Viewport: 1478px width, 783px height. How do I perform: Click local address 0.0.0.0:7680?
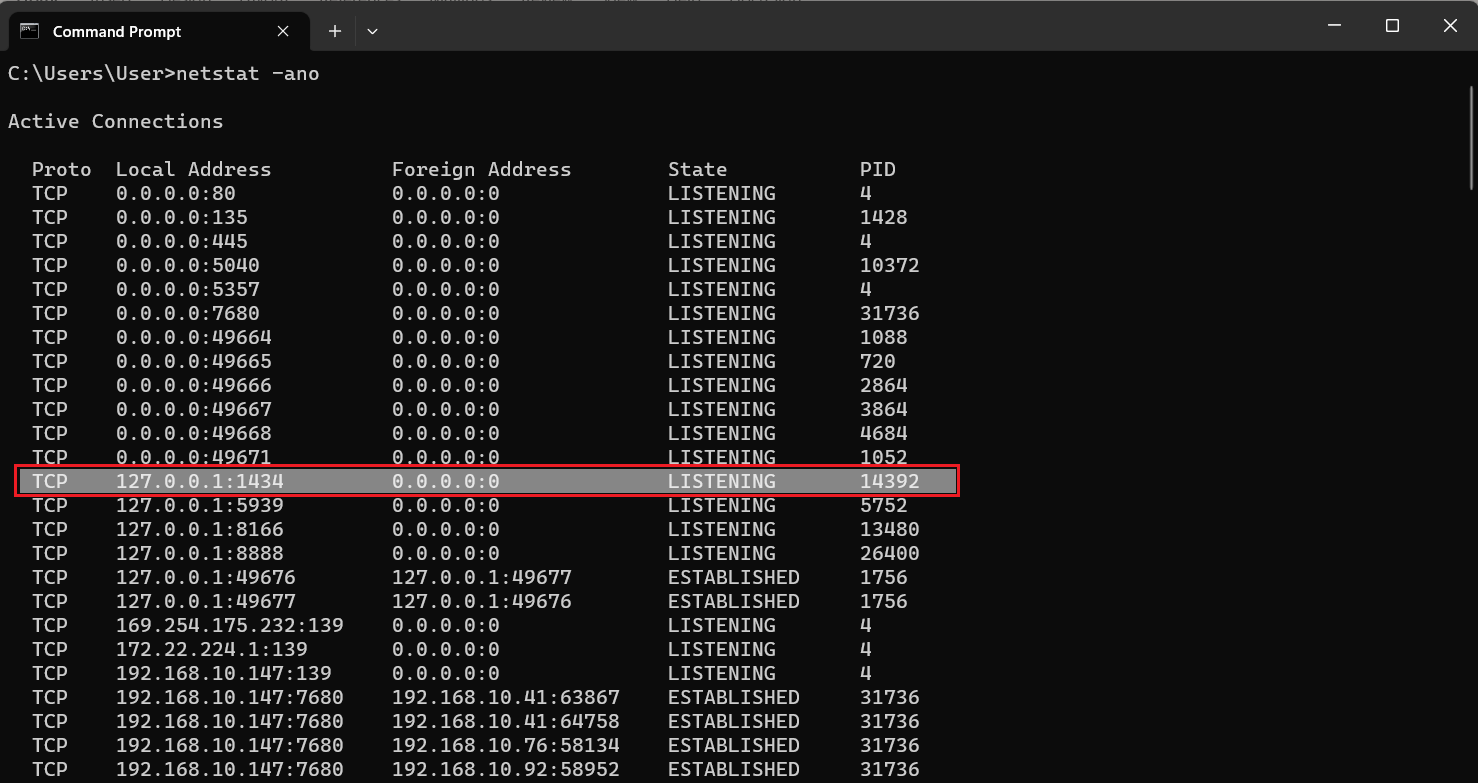[x=188, y=313]
